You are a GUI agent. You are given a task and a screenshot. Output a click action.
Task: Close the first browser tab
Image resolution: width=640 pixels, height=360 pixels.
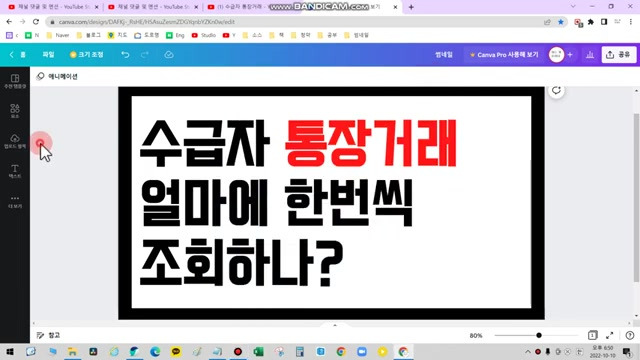coord(97,7)
